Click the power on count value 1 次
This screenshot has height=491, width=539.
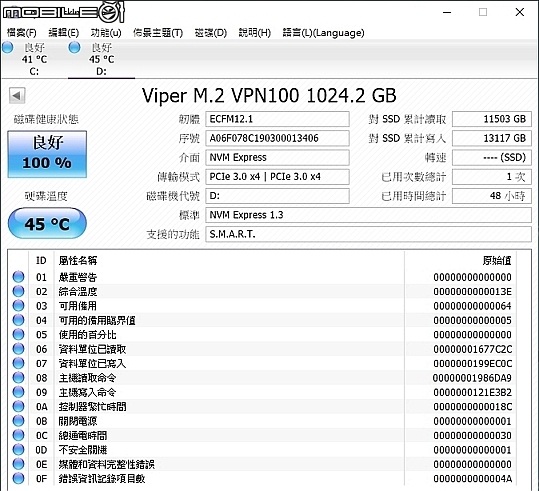pyautogui.click(x=492, y=177)
